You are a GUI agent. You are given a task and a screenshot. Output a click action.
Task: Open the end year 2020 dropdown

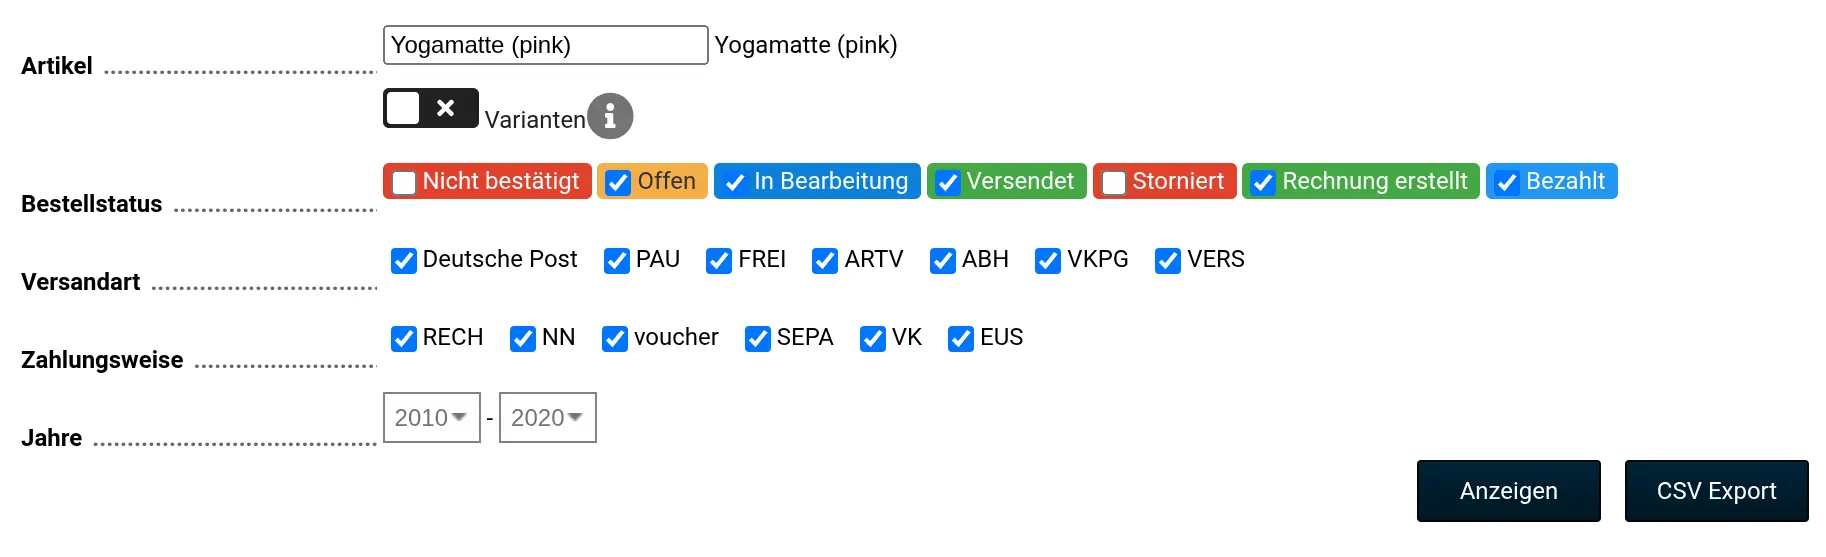coord(548,417)
